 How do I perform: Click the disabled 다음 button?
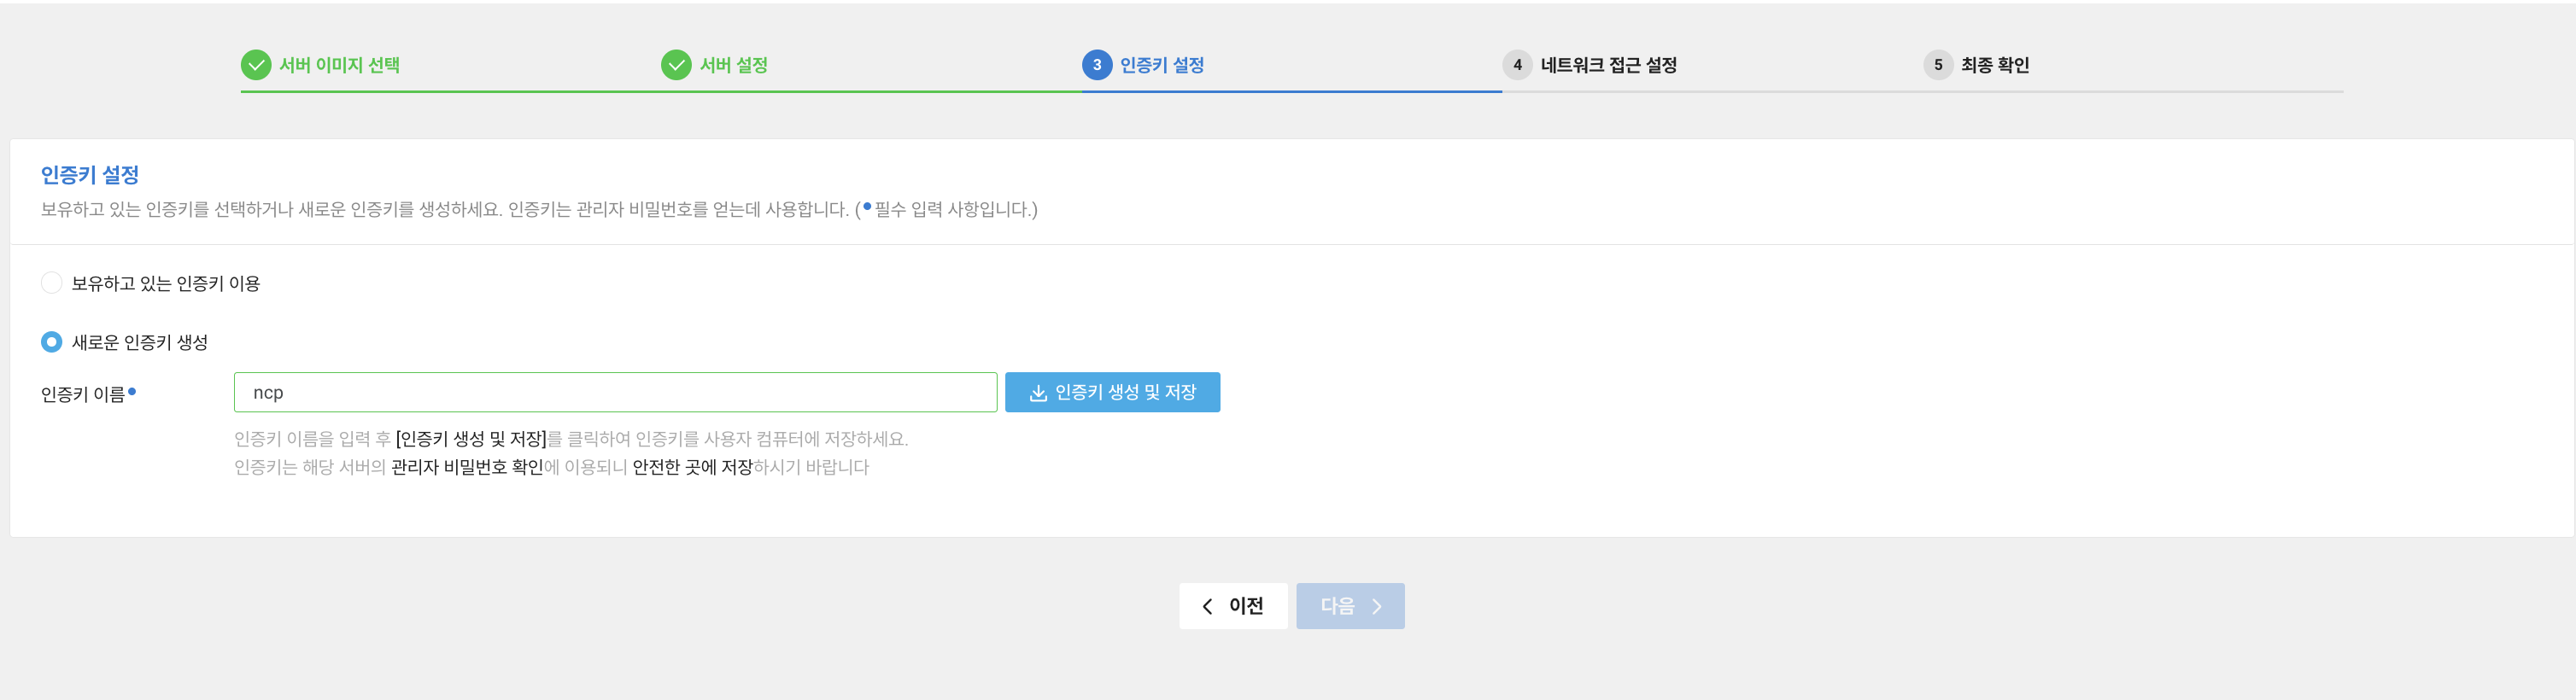coord(1350,606)
